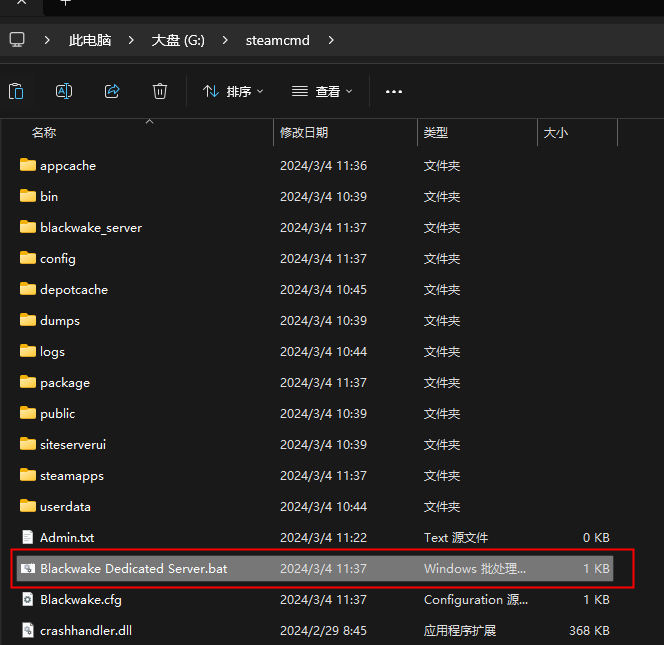
Task: Select the appcache folder icon
Action: pyautogui.click(x=28, y=165)
